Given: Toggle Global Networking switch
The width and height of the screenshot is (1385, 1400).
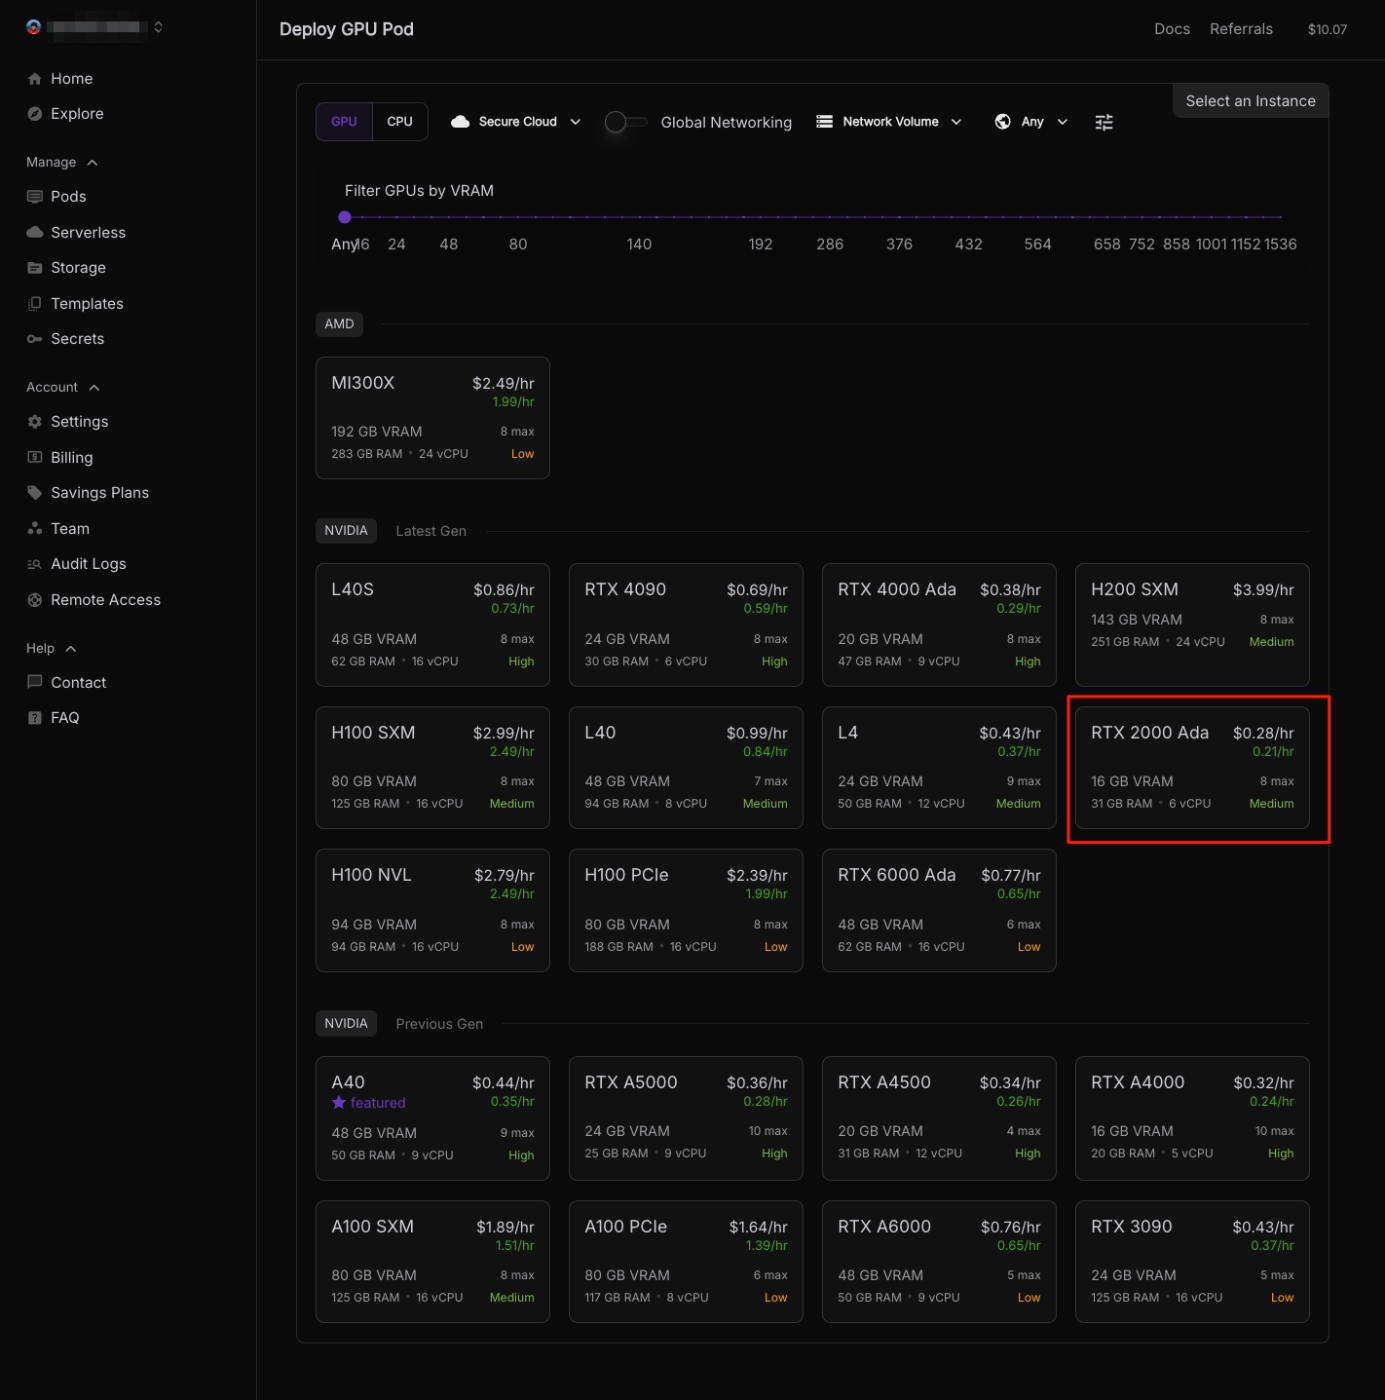Looking at the screenshot, I should pyautogui.click(x=626, y=122).
